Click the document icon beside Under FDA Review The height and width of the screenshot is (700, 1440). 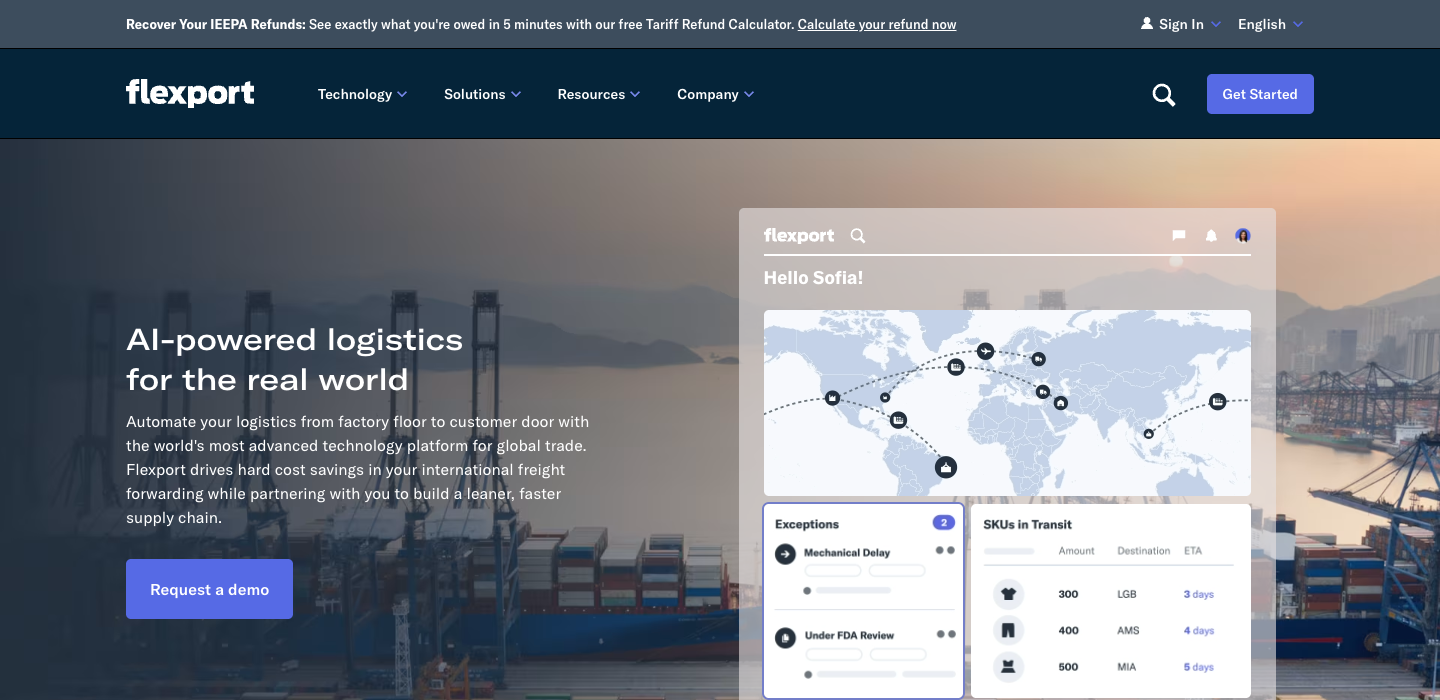[785, 636]
